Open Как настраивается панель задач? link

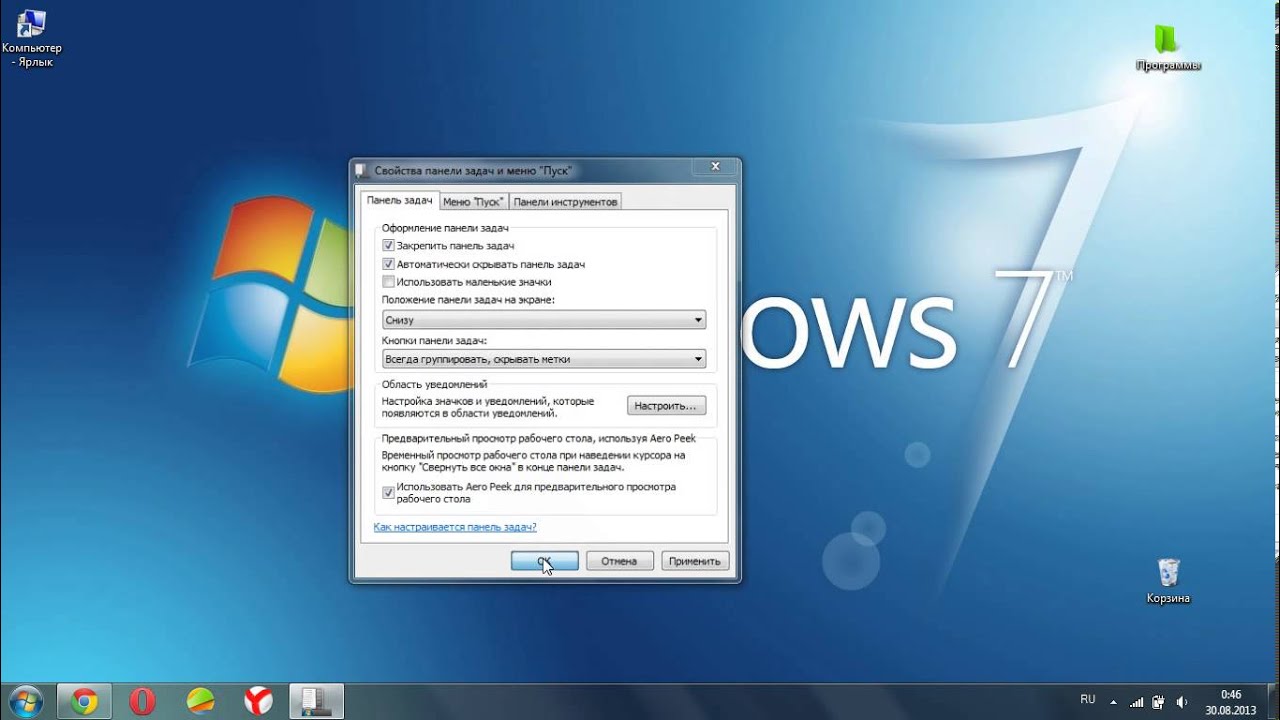click(x=455, y=527)
